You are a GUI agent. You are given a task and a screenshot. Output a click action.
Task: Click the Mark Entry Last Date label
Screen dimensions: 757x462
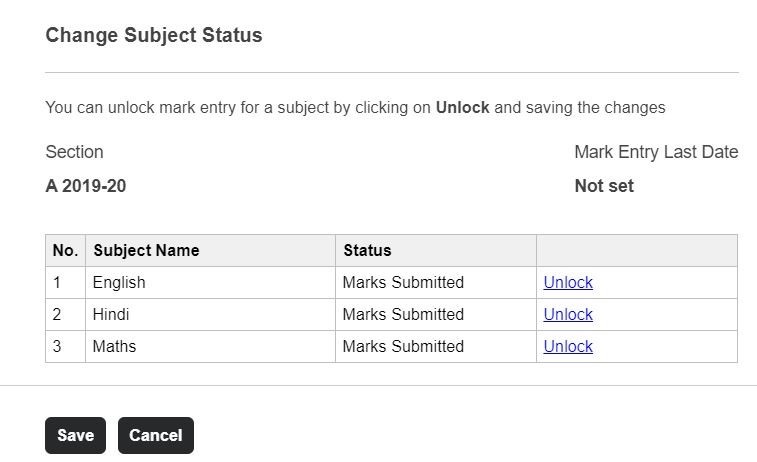pos(656,152)
